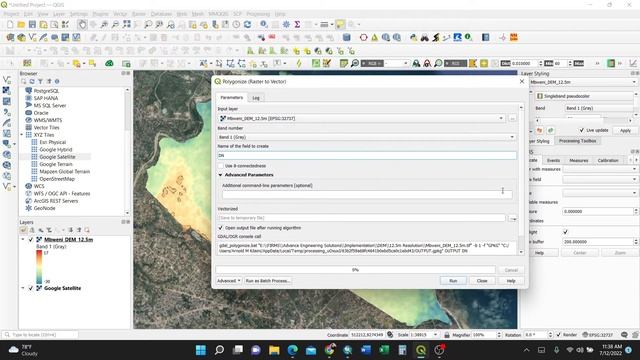Image resolution: width=640 pixels, height=360 pixels.
Task: Open the Raster menu
Action: pyautogui.click(x=139, y=14)
